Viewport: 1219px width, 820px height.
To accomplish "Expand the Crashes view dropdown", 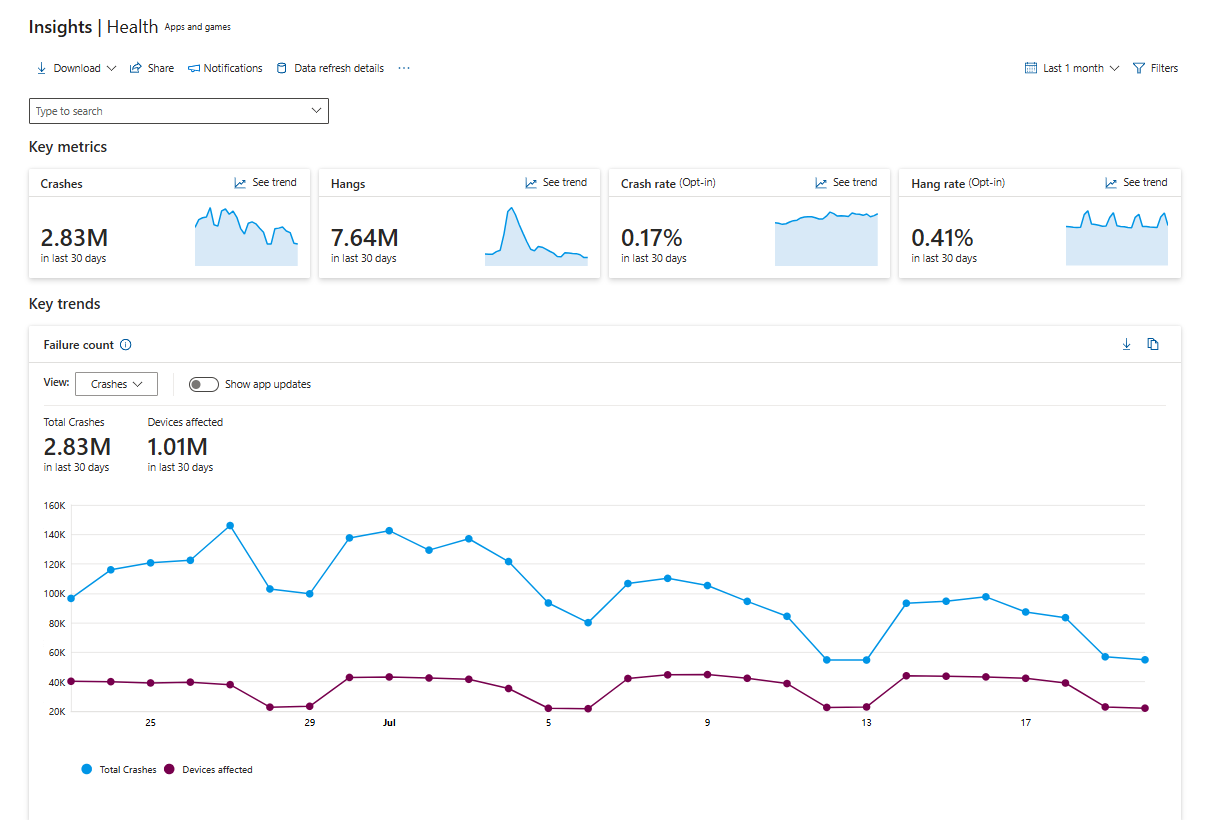I will (116, 384).
